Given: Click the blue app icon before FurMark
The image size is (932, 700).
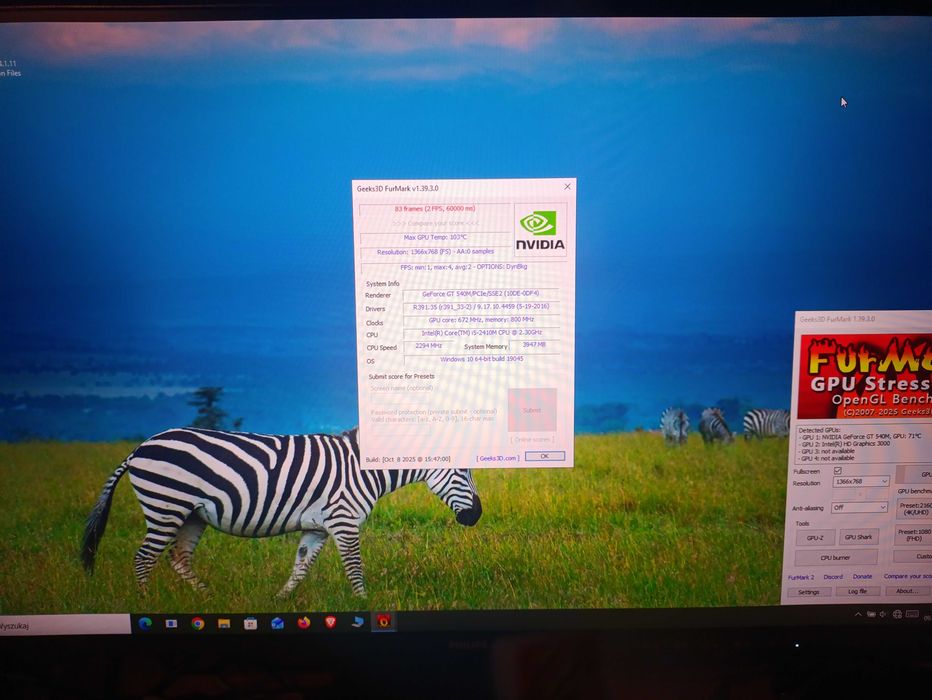Looking at the screenshot, I should [357, 622].
